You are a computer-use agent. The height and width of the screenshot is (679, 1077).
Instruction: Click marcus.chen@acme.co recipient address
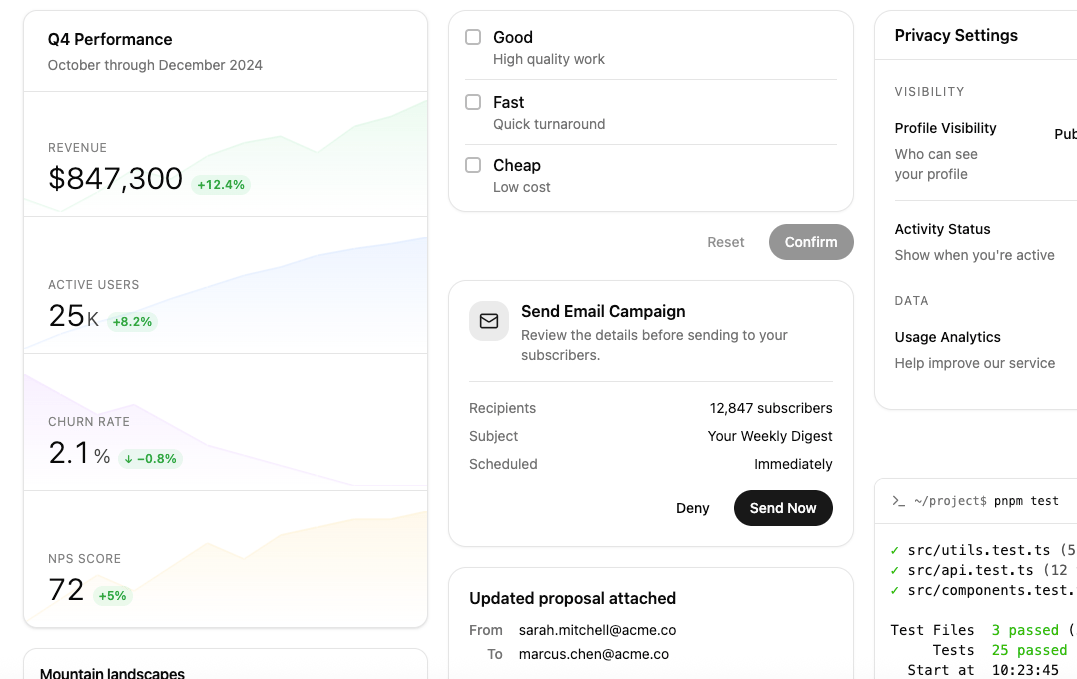593,654
